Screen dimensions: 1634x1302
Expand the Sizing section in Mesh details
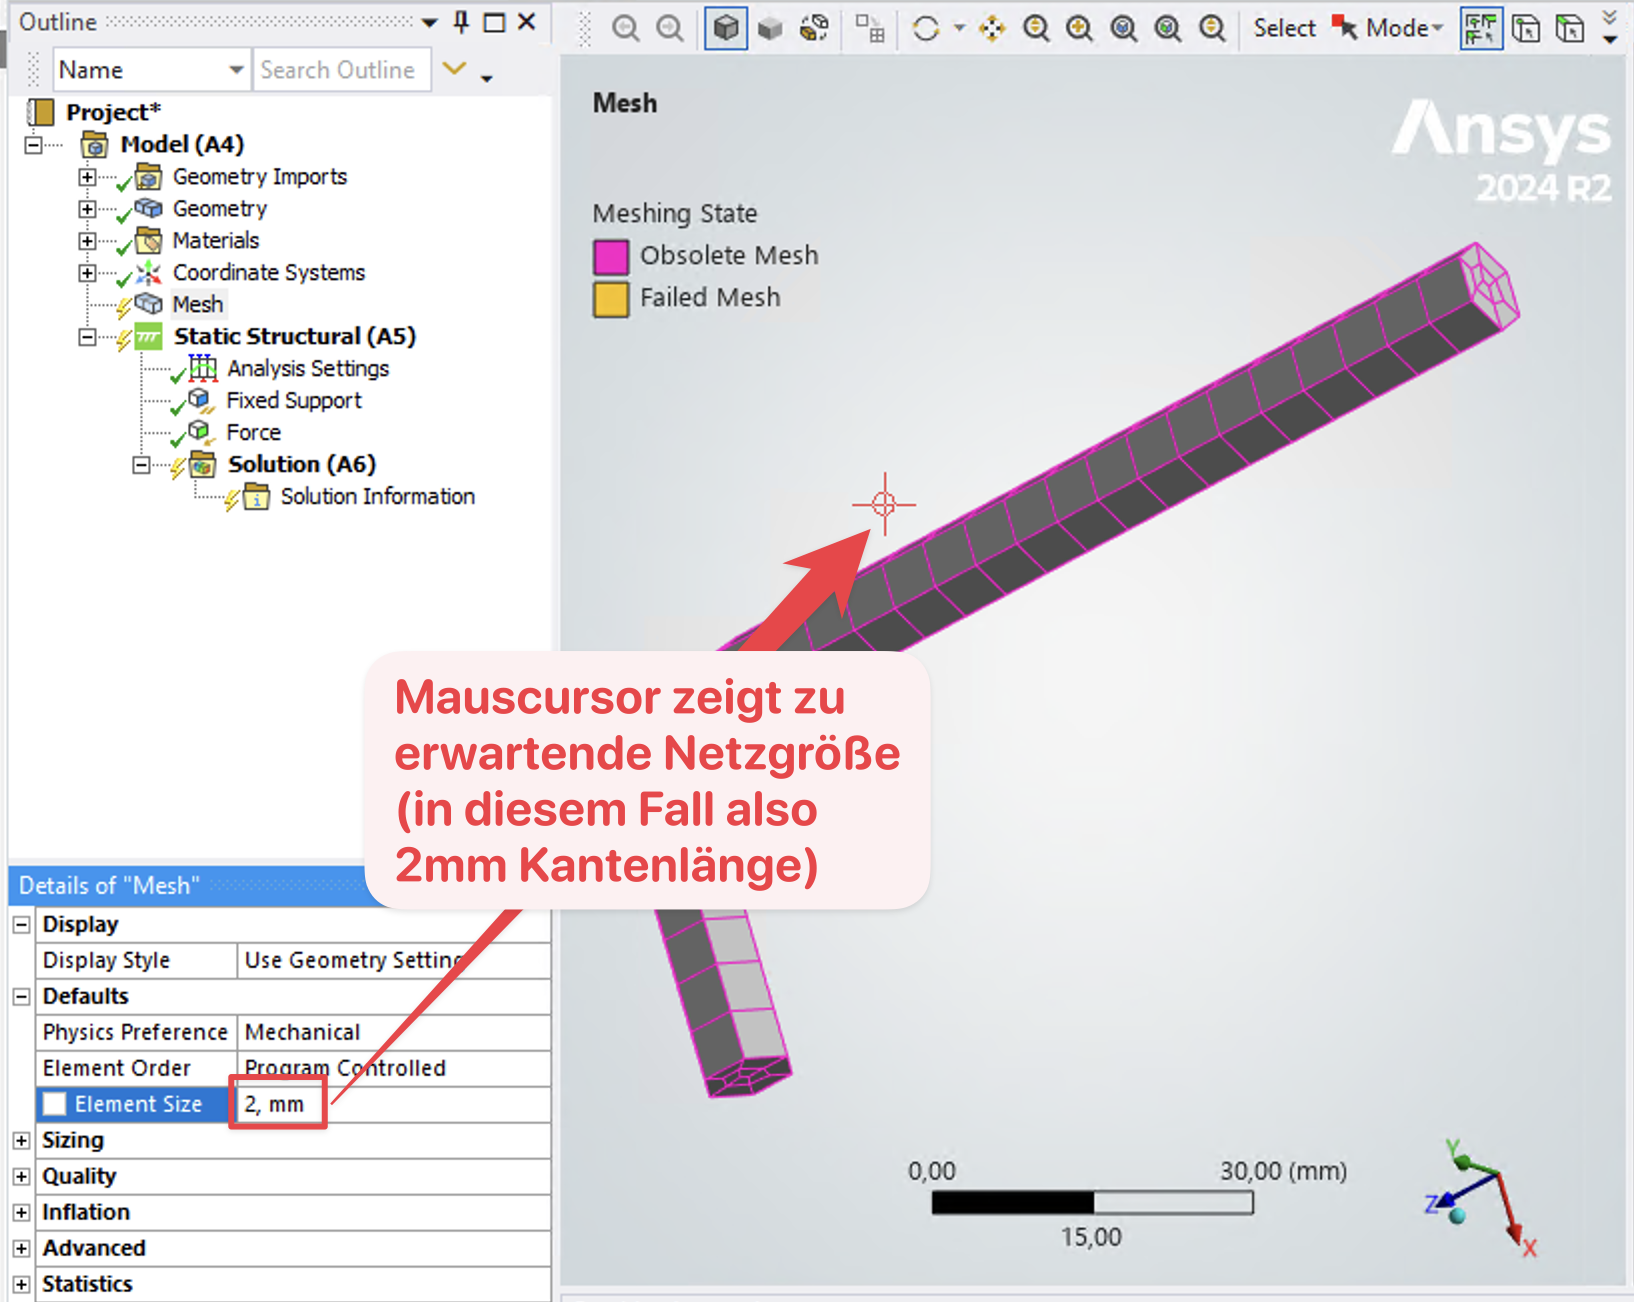click(22, 1140)
